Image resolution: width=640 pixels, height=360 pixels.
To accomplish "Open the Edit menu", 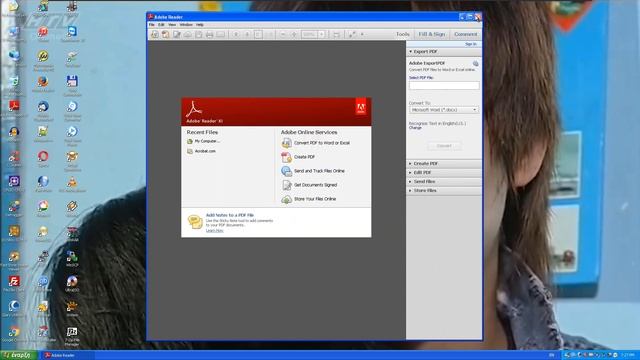I will [161, 25].
